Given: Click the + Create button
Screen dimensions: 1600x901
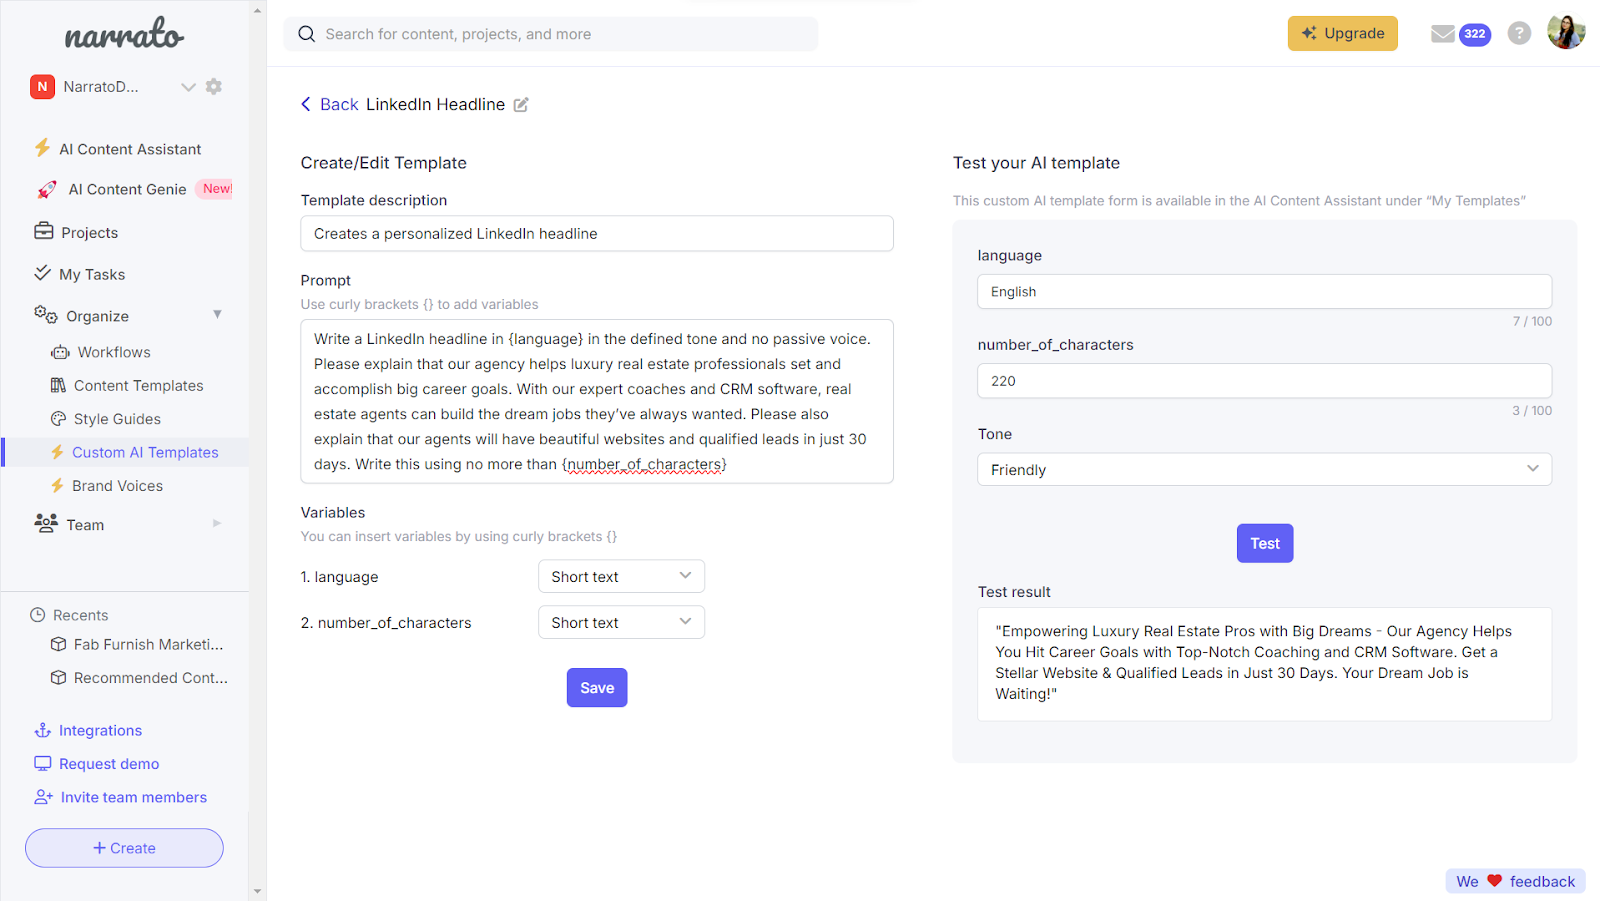Looking at the screenshot, I should (x=124, y=848).
